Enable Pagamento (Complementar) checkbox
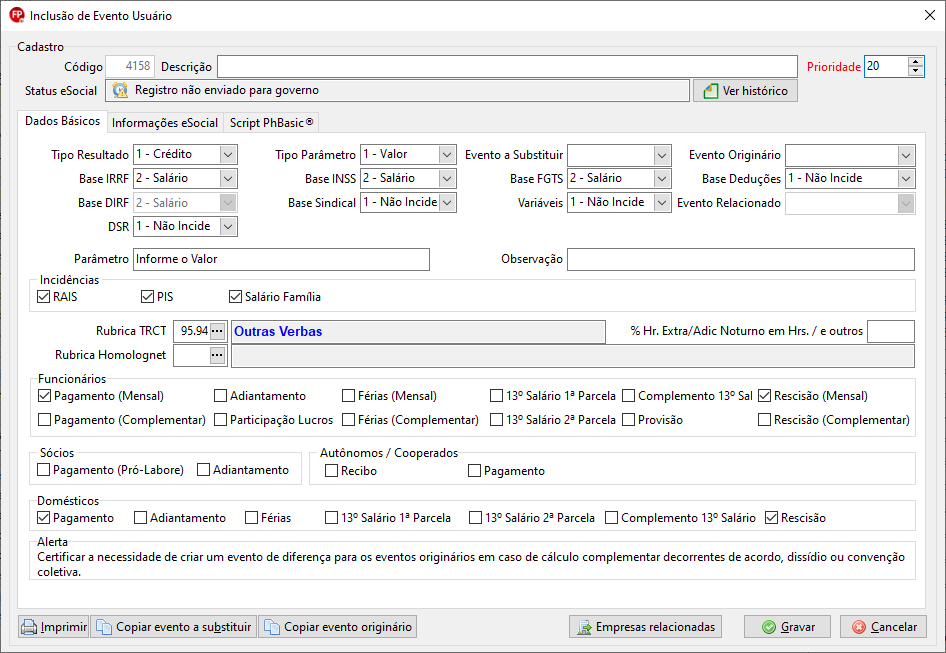Viewport: 946px width, 653px height. point(44,419)
